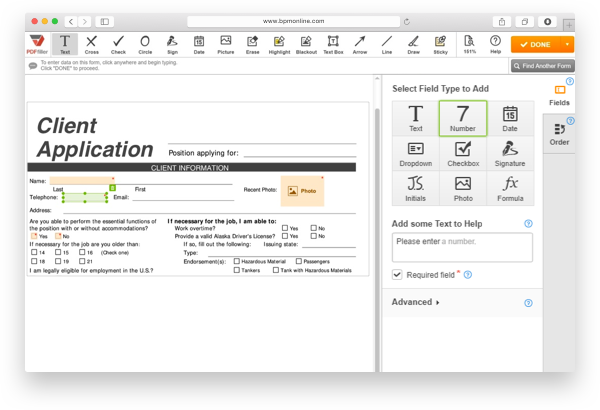Add a Dropdown field type
The width and height of the screenshot is (600, 410).
tap(416, 154)
